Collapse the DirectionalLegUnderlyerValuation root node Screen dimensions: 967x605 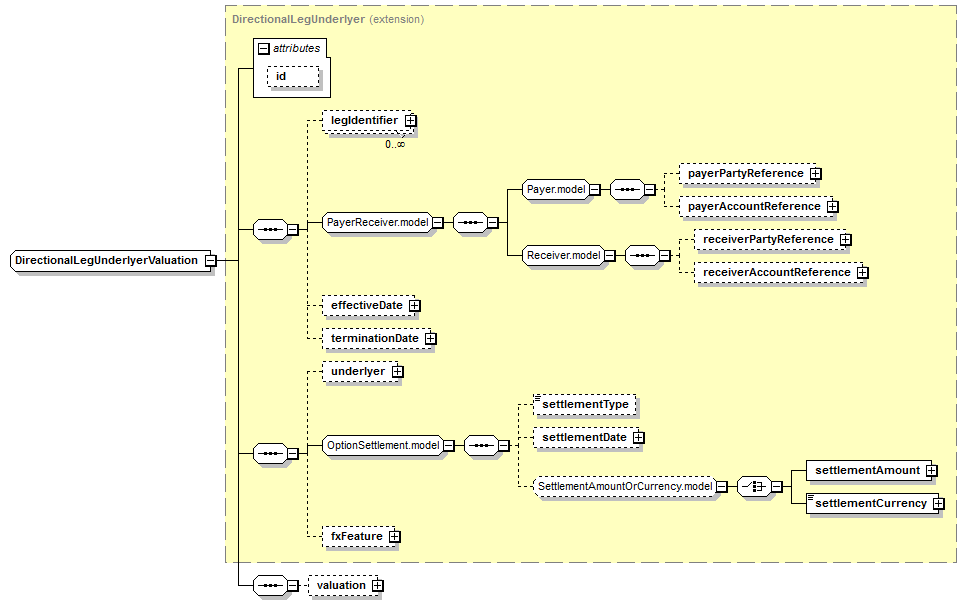pyautogui.click(x=210, y=261)
